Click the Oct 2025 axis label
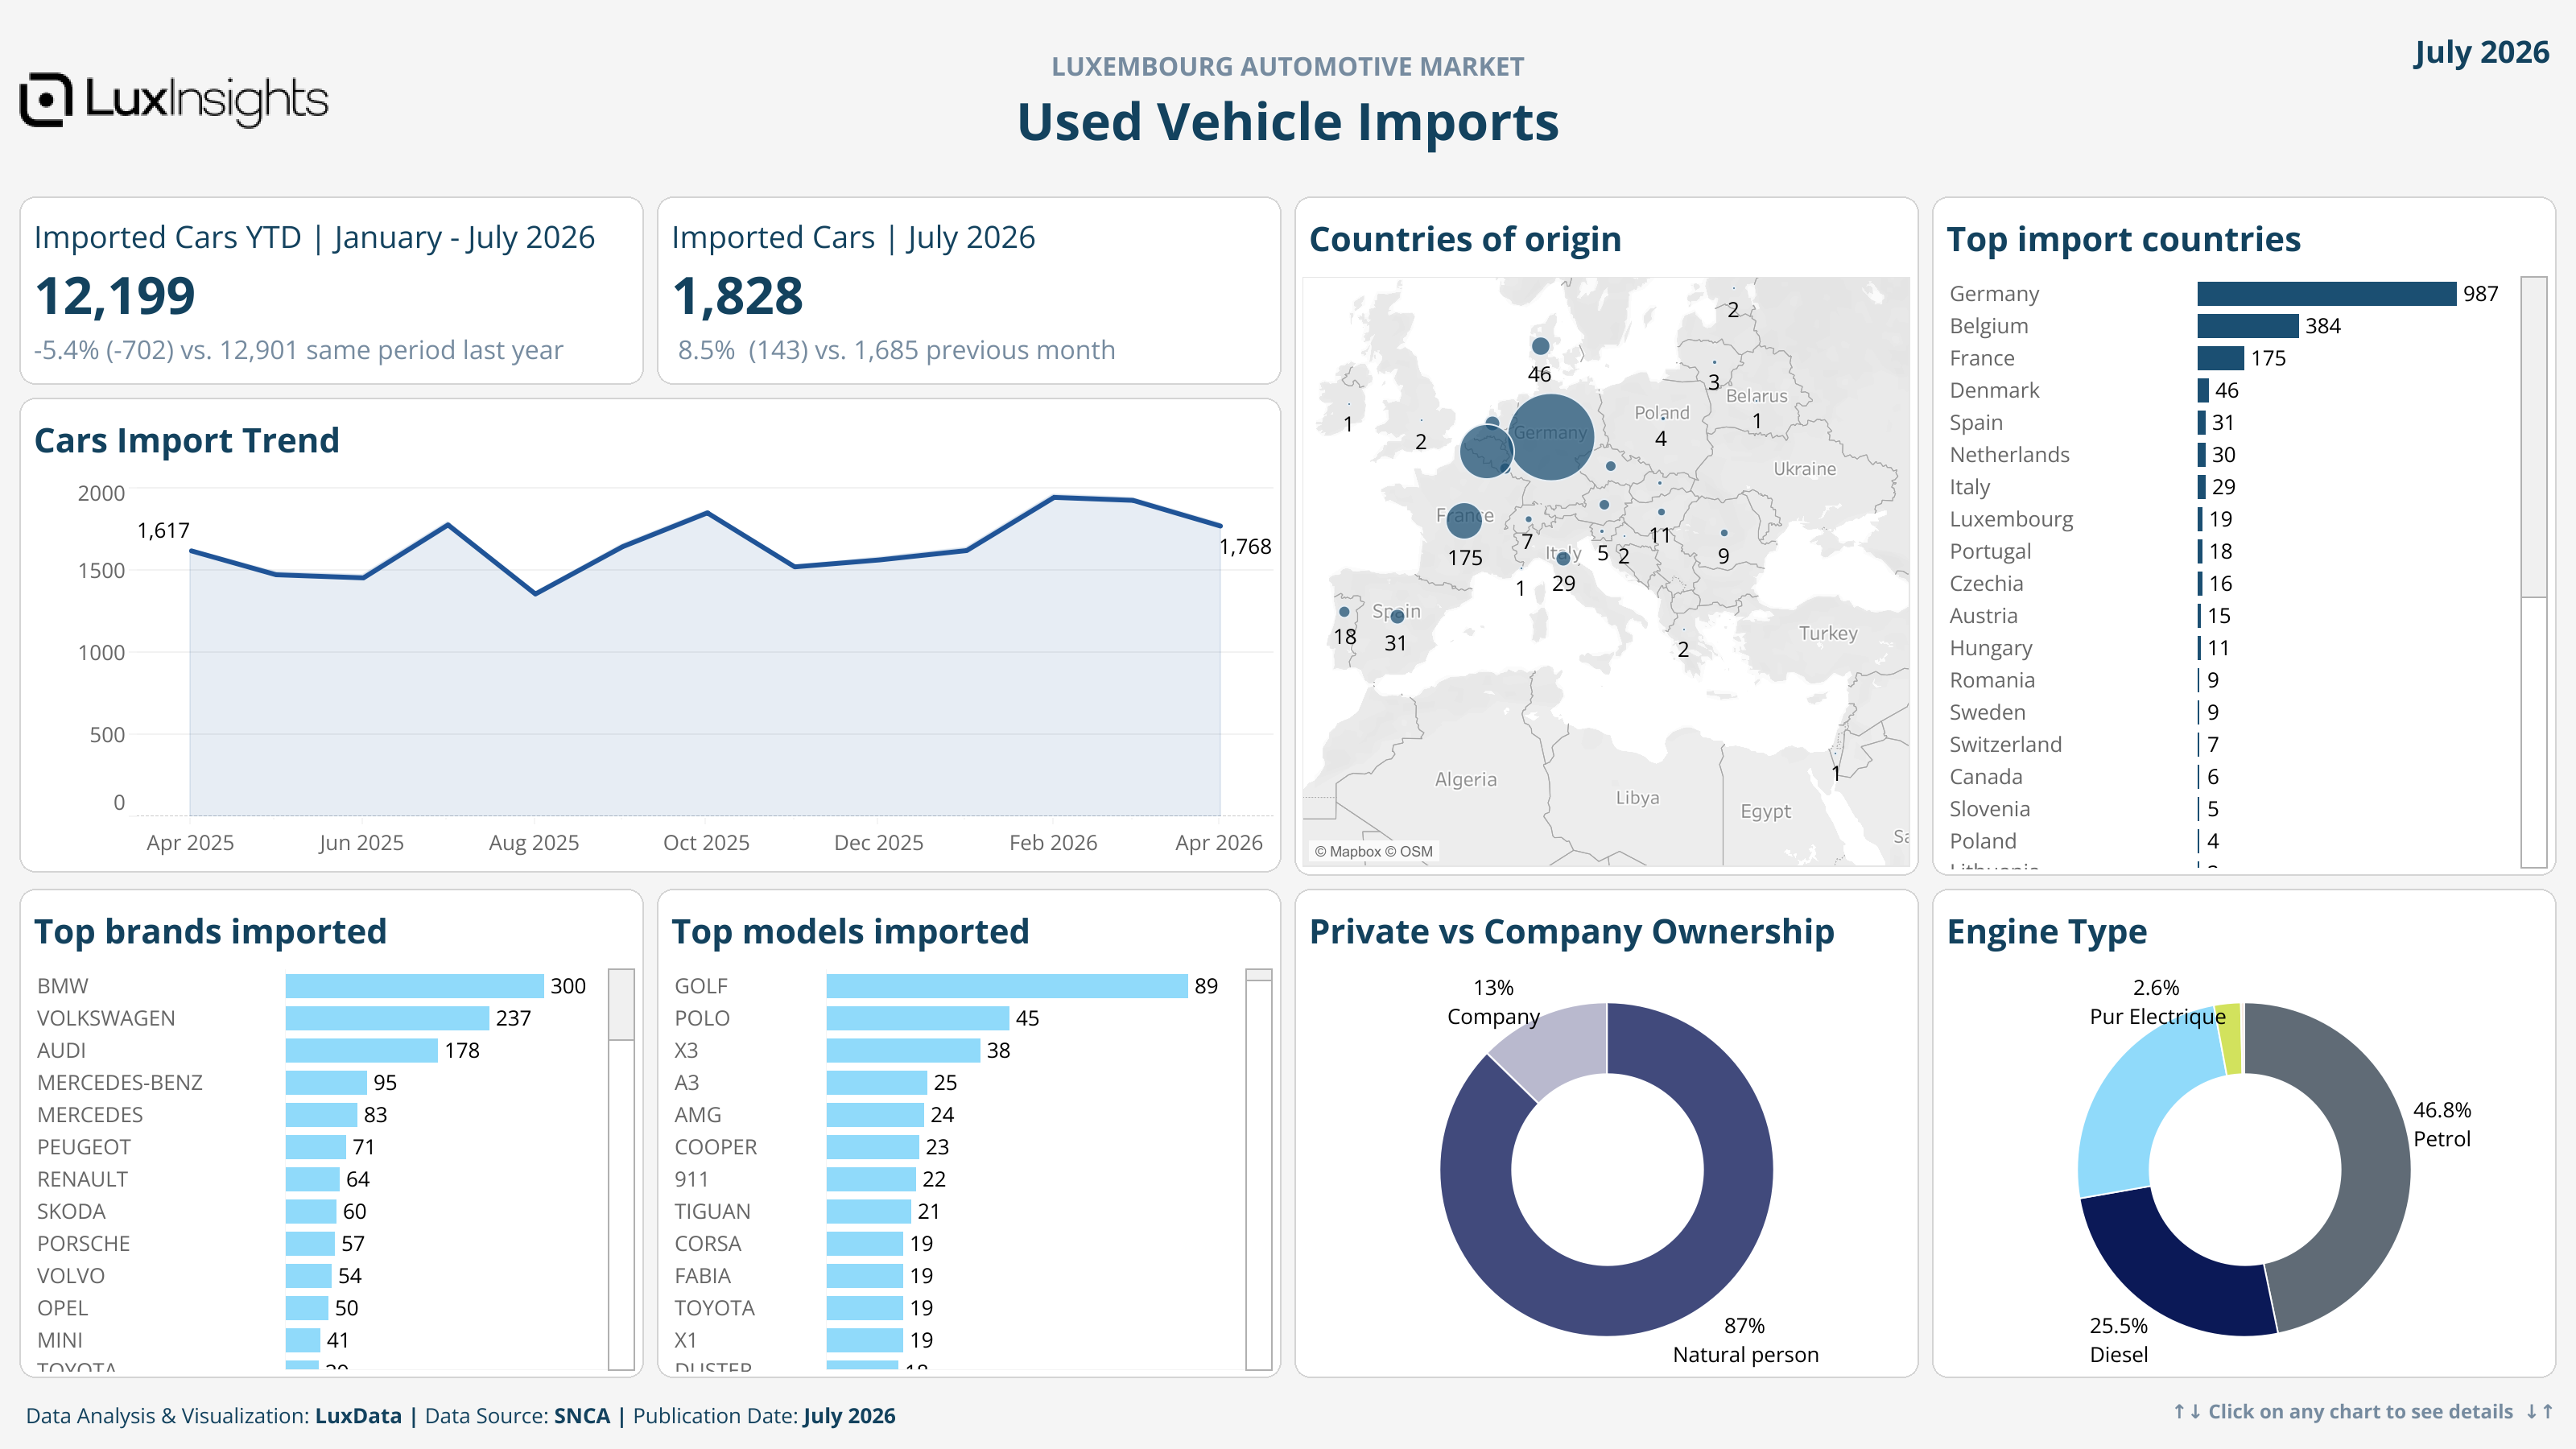2576x1449 pixels. (706, 842)
